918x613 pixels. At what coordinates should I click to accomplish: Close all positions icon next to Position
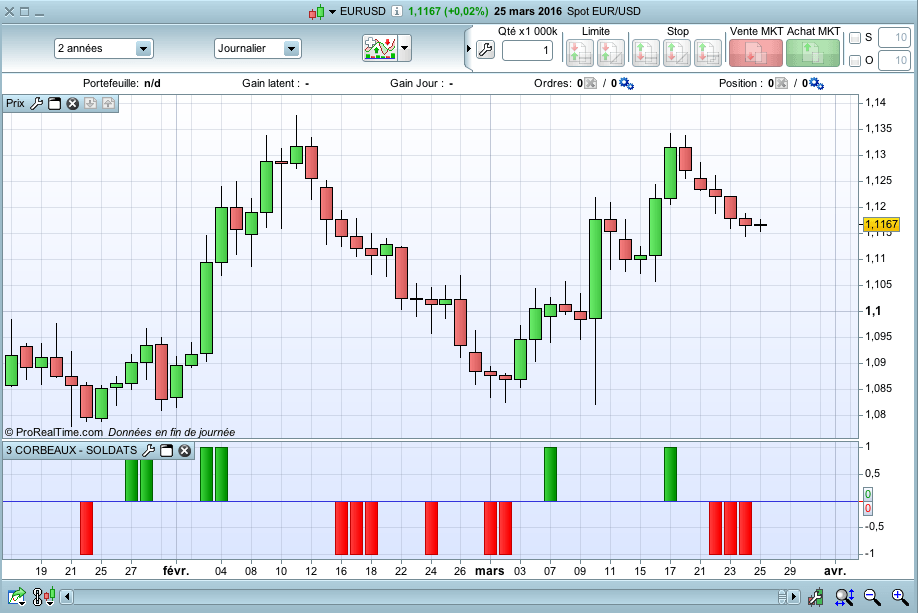click(781, 84)
